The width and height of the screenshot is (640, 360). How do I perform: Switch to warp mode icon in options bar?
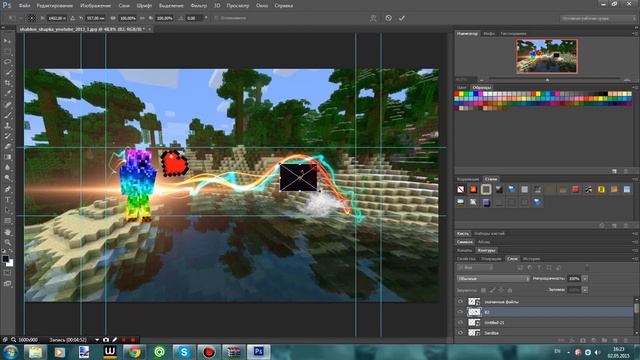point(373,18)
